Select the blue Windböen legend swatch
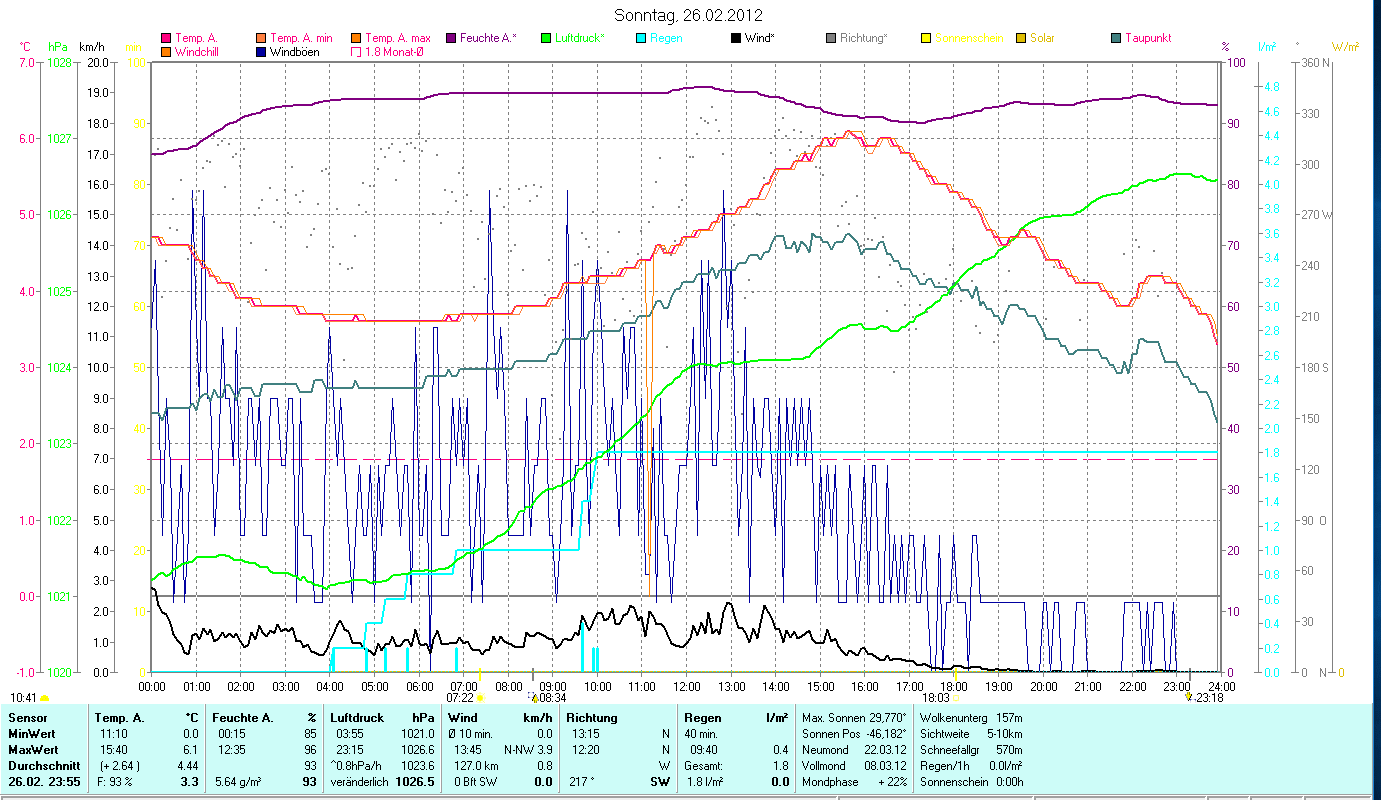The height and width of the screenshot is (800, 1381). 262,51
